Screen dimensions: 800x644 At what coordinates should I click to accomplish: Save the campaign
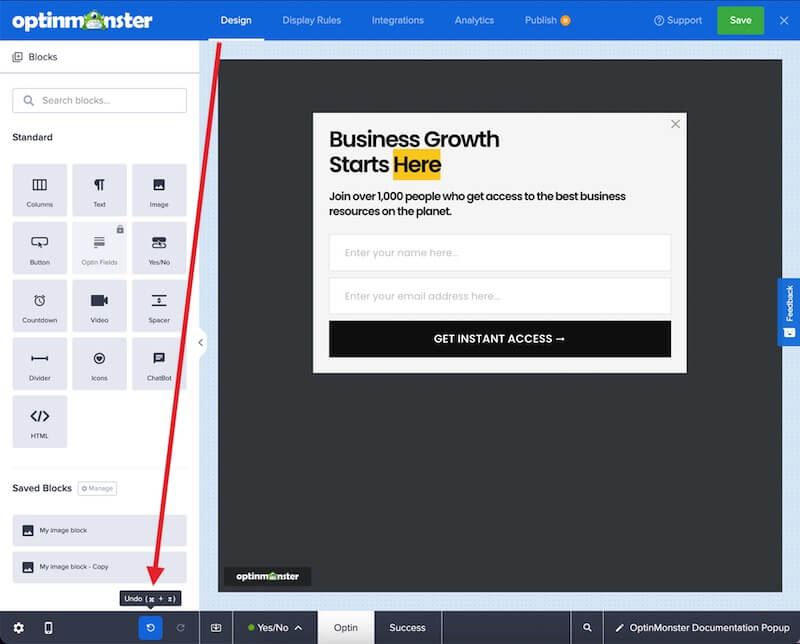(740, 20)
